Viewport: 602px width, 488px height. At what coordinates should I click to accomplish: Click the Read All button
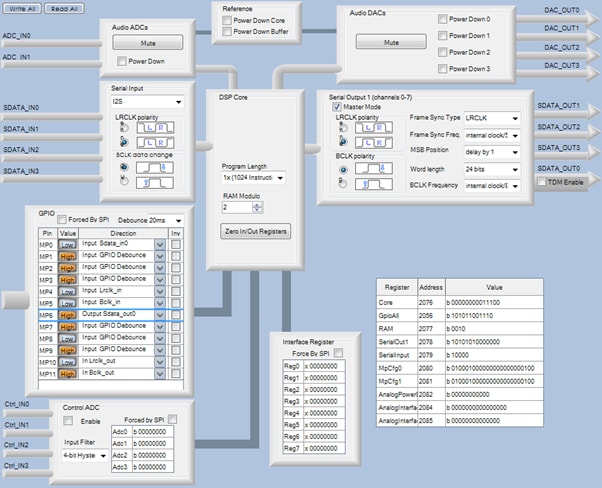tap(64, 8)
